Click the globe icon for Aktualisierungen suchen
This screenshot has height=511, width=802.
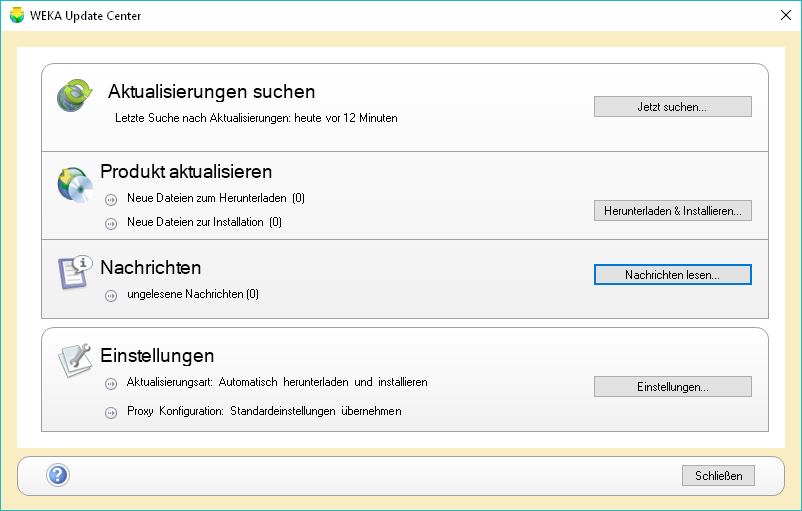coord(74,95)
